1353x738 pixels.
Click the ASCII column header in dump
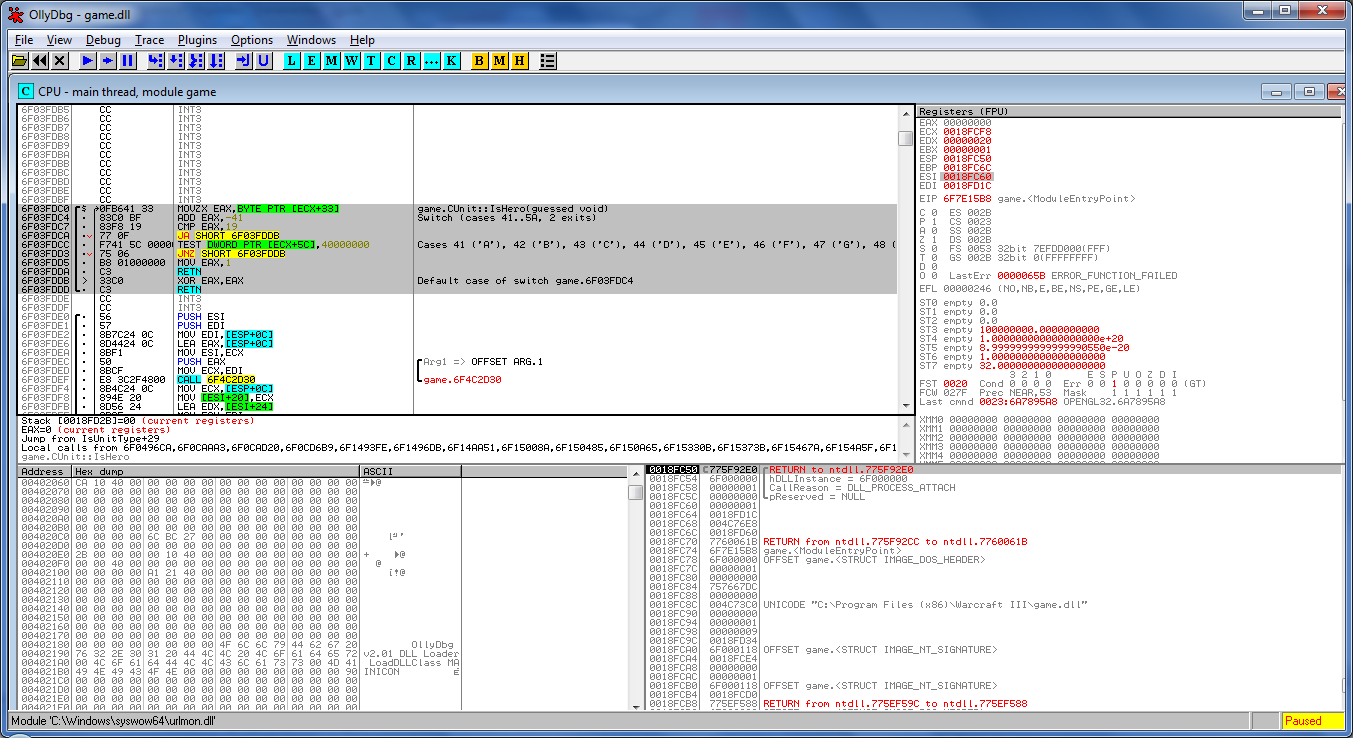[411, 471]
